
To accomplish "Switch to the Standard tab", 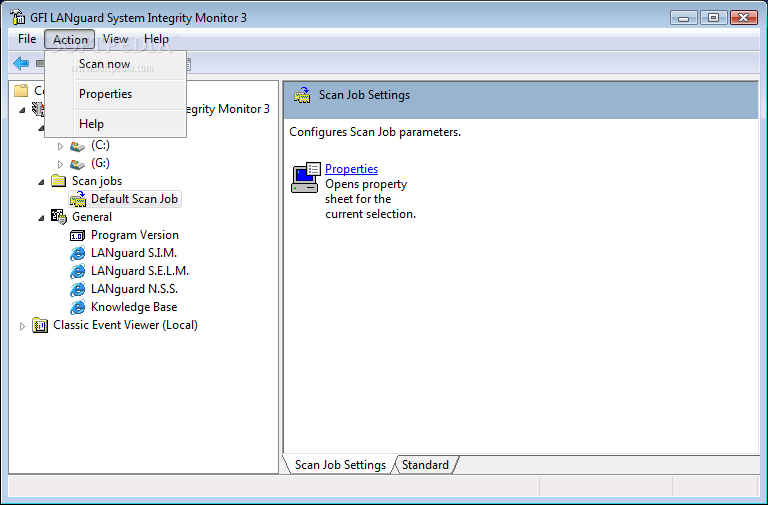I will 425,465.
